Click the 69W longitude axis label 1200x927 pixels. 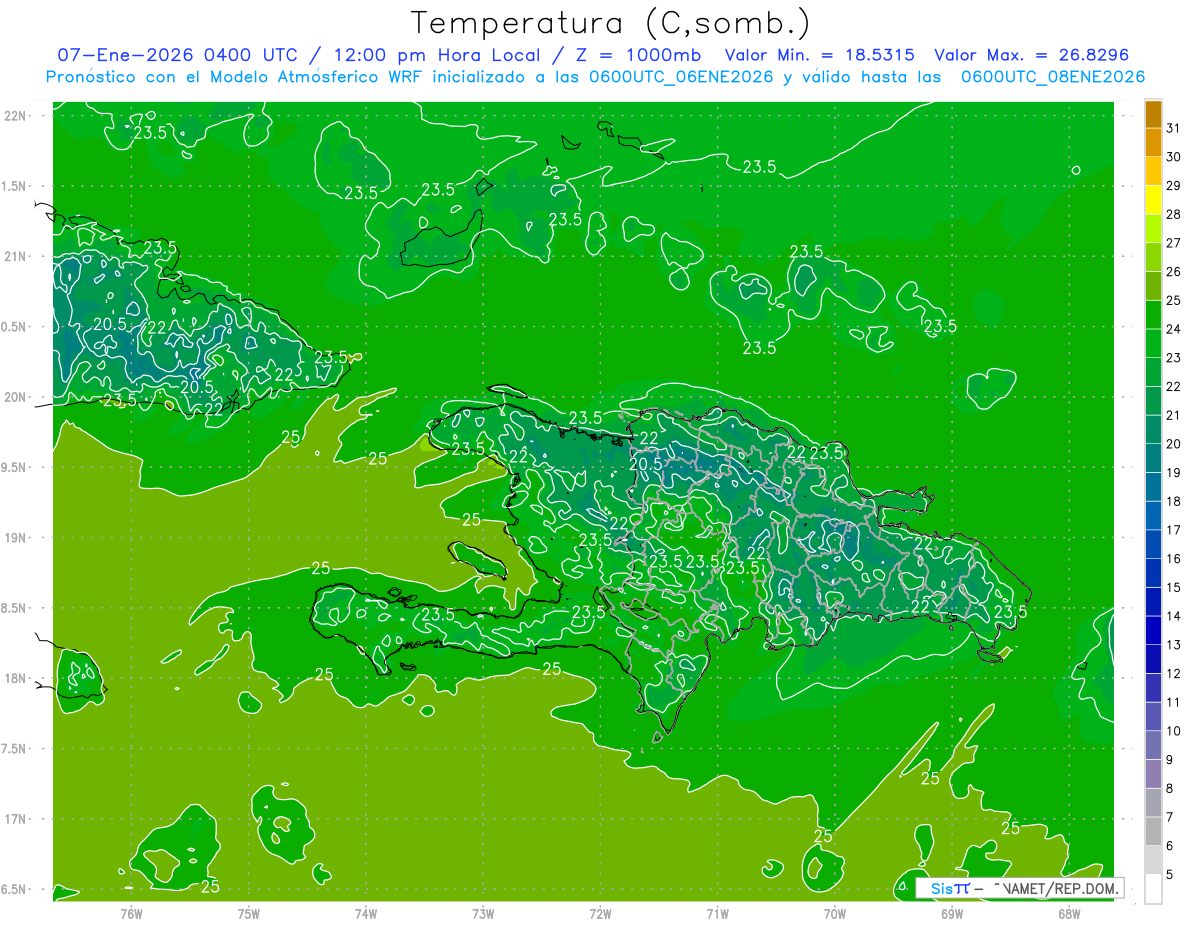point(952,913)
